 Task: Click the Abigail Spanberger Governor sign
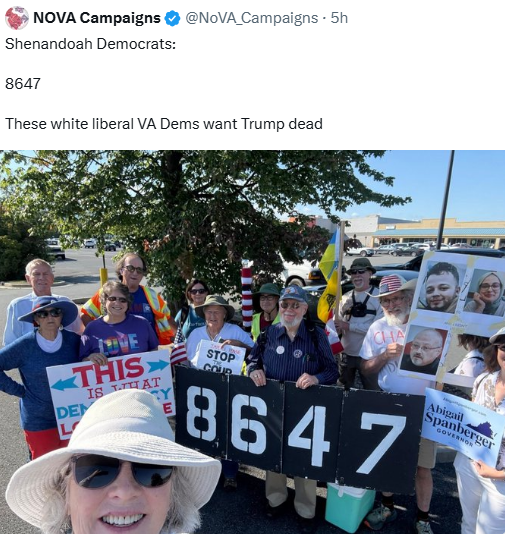point(462,426)
